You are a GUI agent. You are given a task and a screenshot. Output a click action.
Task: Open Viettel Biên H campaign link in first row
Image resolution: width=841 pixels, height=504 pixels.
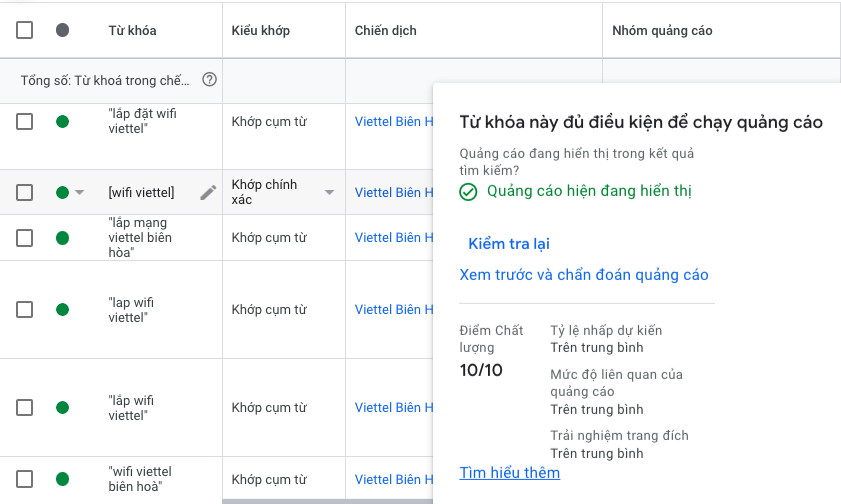(x=394, y=122)
